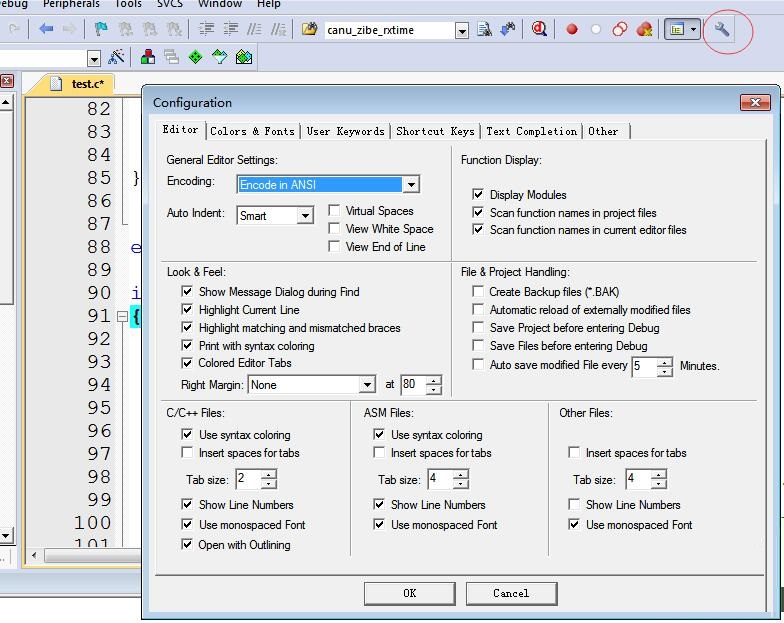Click the Enable/Disable Breakpoint white circle
This screenshot has width=784, height=623.
596,30
